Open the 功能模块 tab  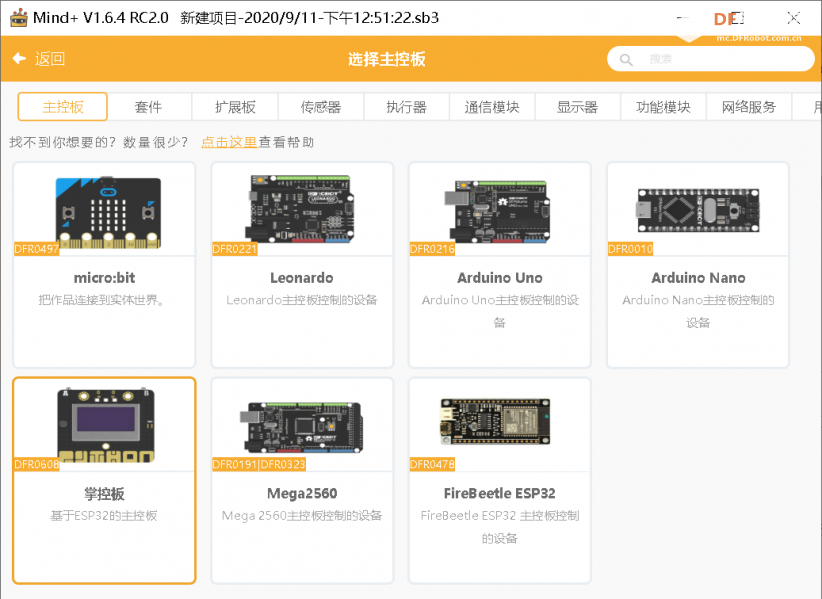click(663, 107)
